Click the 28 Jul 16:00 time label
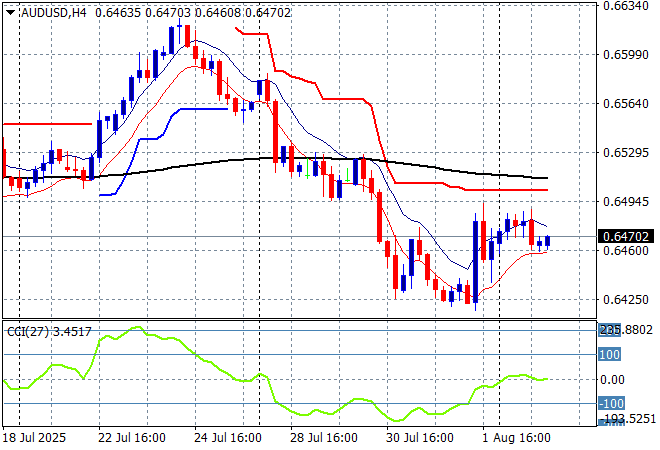The height and width of the screenshot is (450, 660). coord(324,438)
